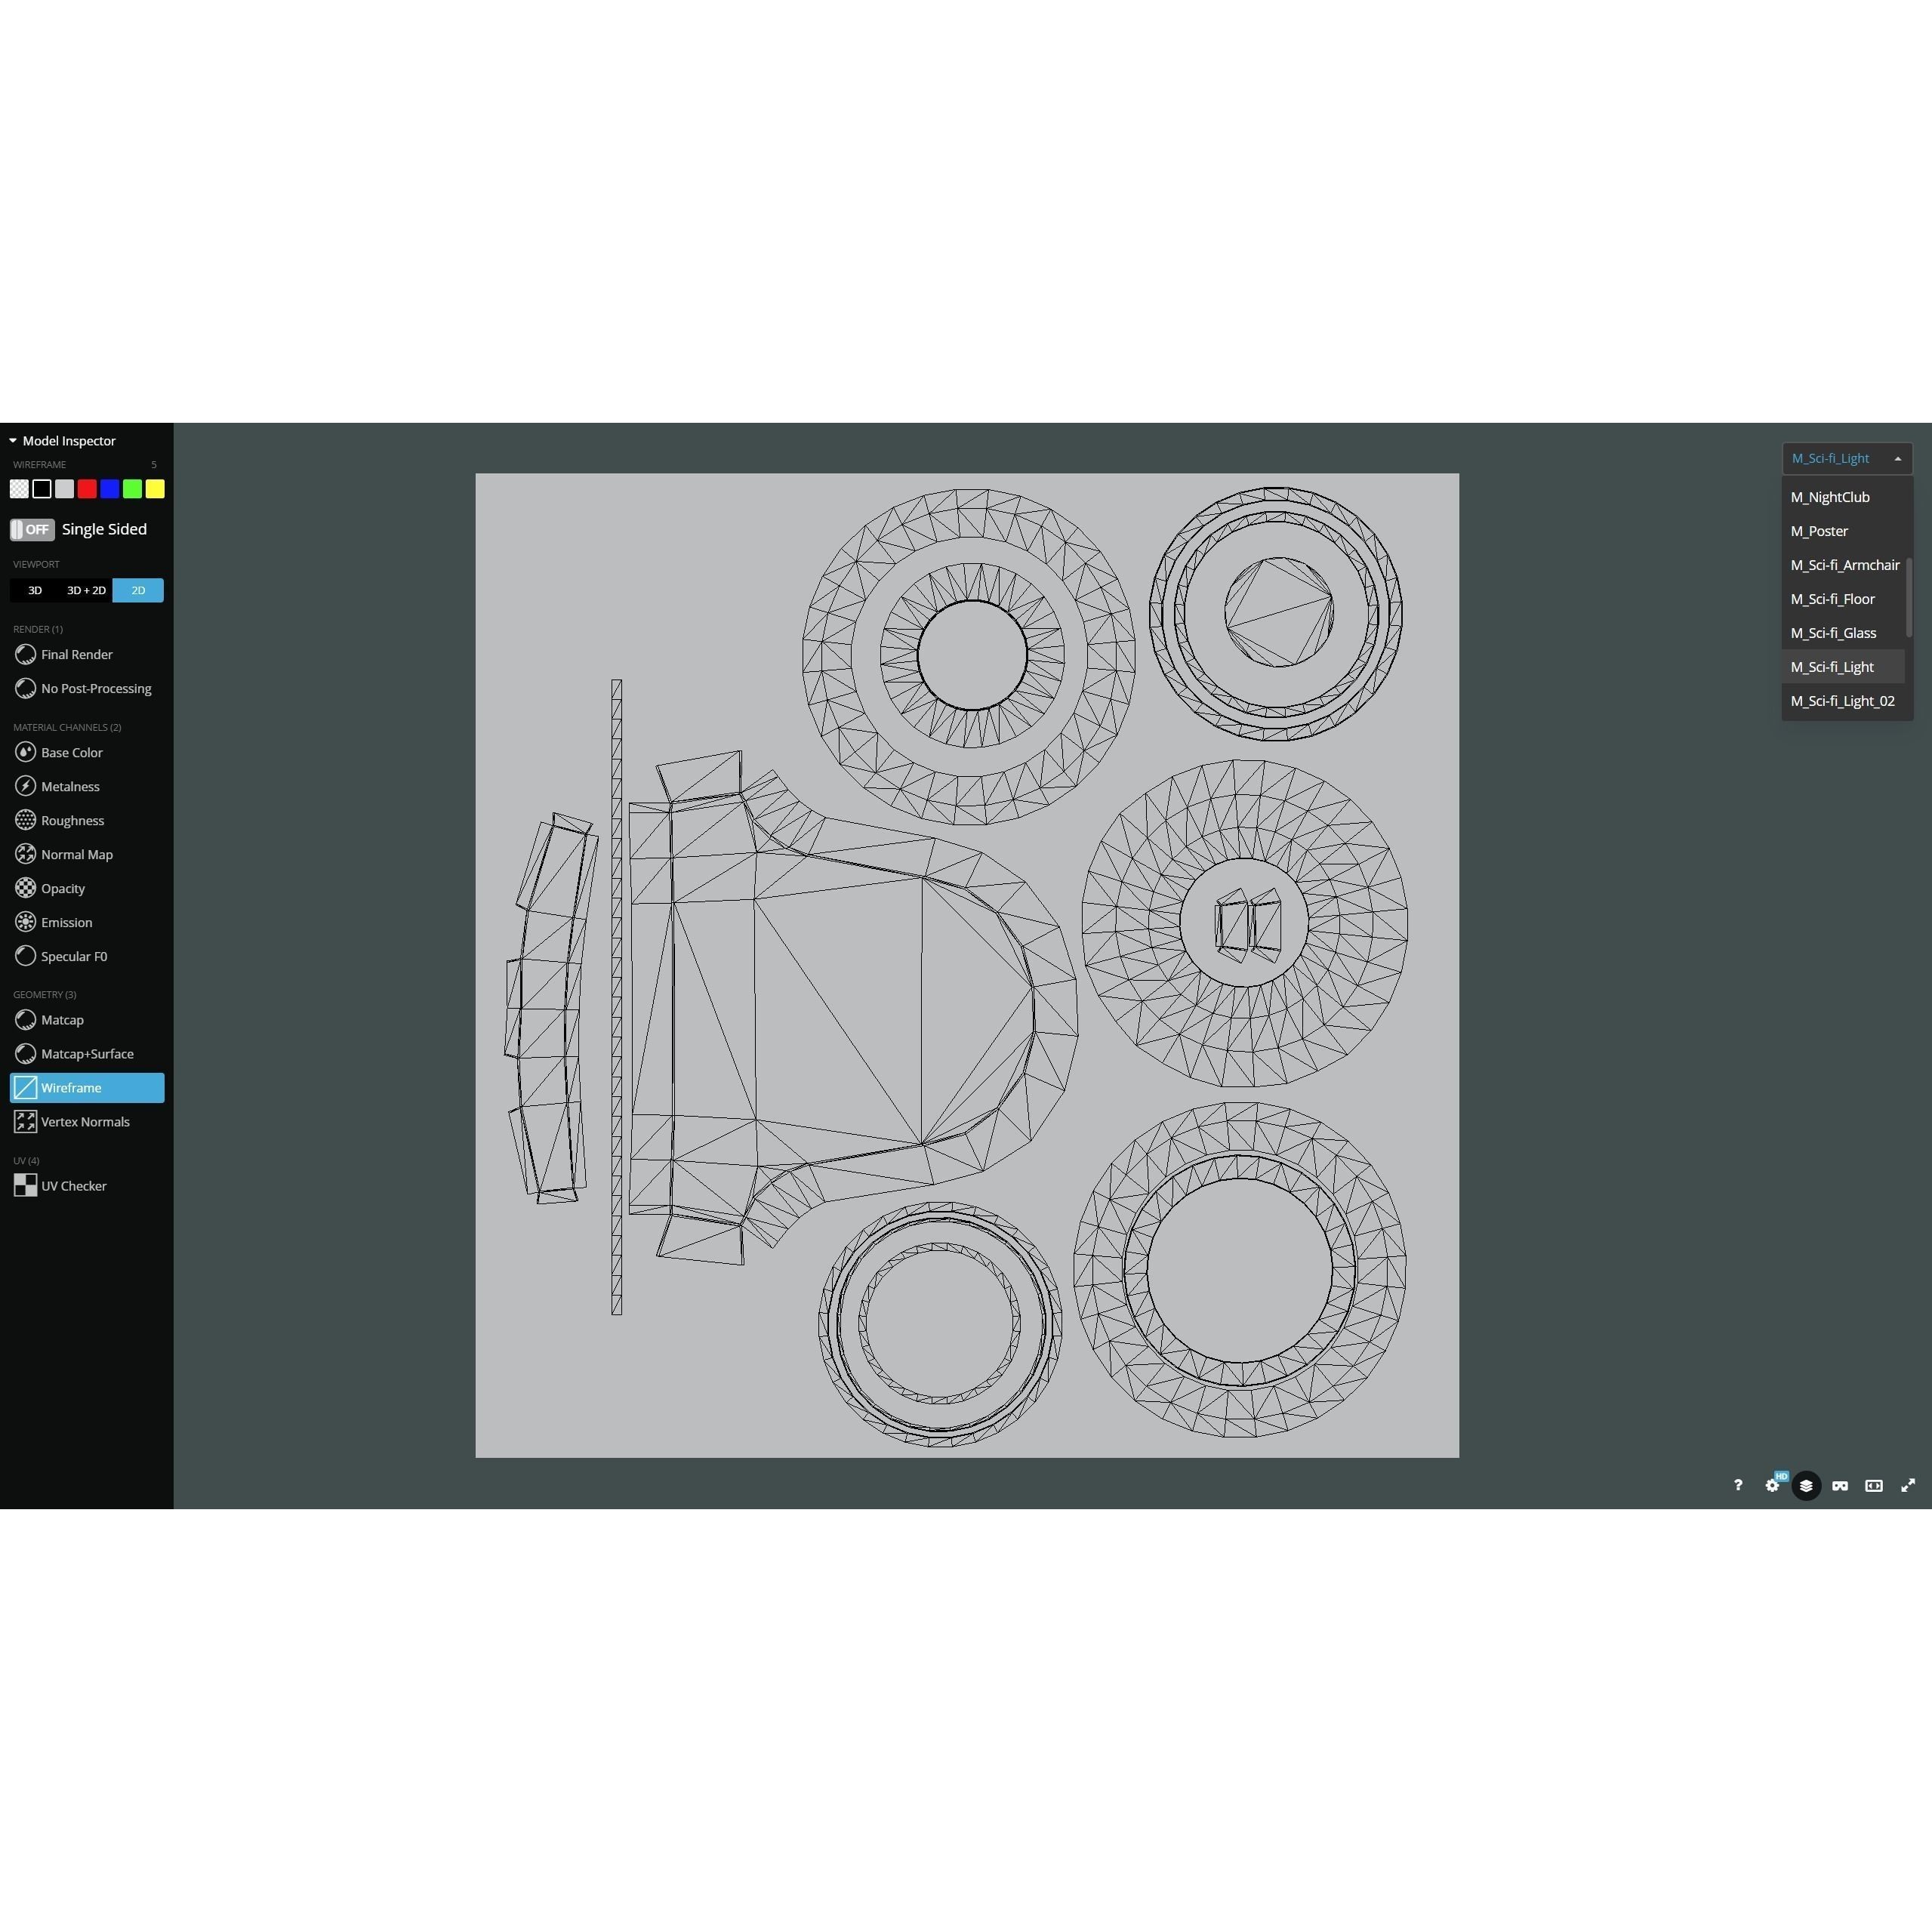
Task: Collapse the Model Inspector panel
Action: pyautogui.click(x=13, y=441)
